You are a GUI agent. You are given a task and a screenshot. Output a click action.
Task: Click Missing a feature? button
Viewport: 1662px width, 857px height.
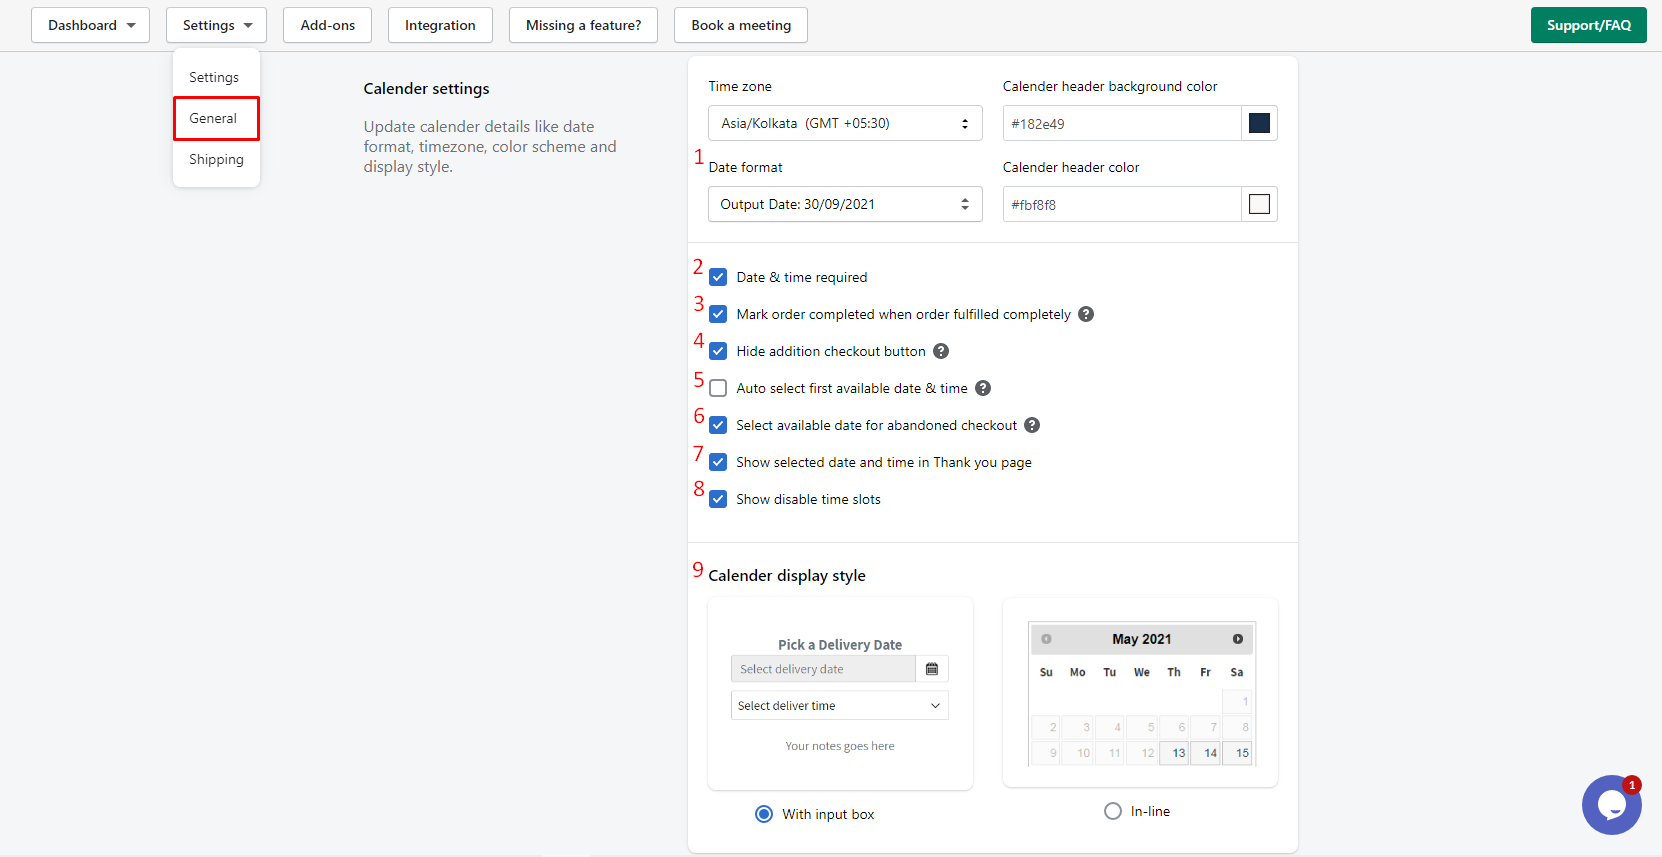583,25
